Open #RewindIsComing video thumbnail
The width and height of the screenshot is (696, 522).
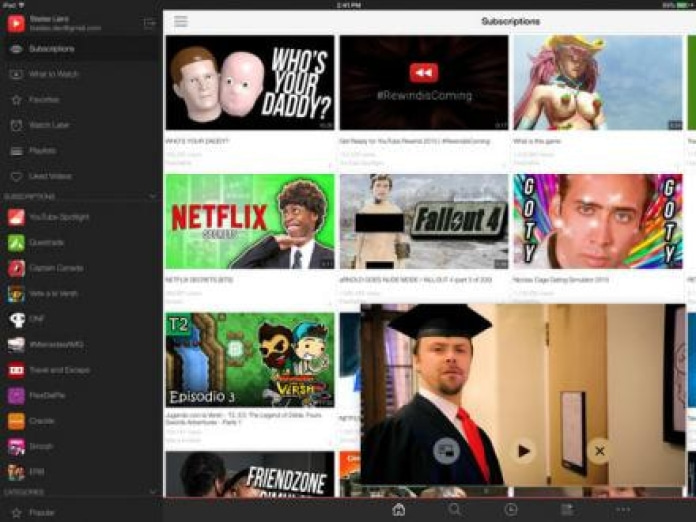pyautogui.click(x=424, y=83)
